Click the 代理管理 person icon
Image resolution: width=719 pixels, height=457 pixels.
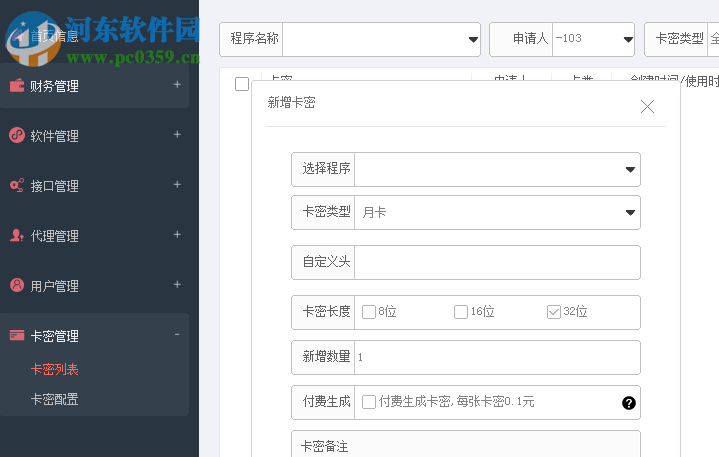[17, 235]
